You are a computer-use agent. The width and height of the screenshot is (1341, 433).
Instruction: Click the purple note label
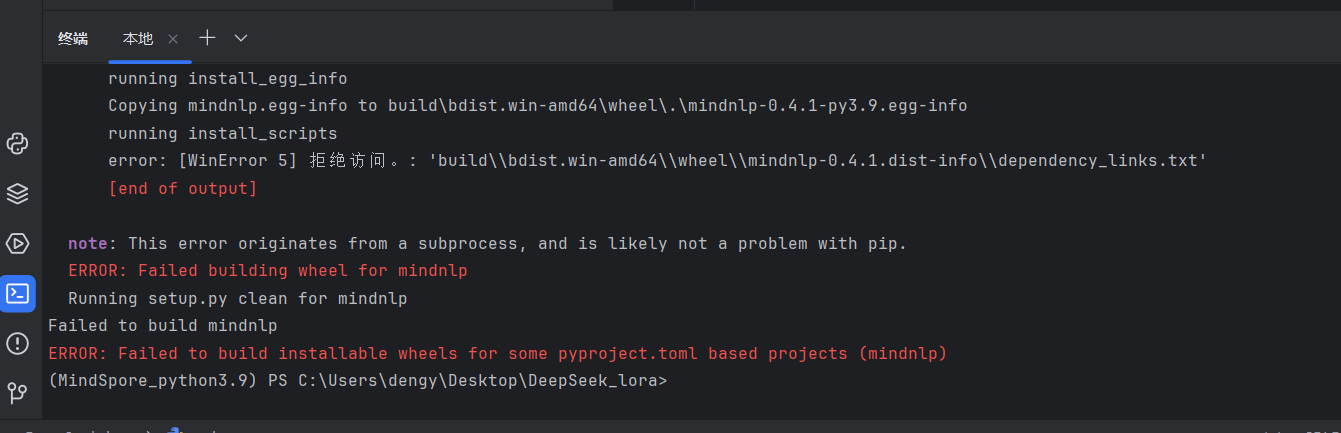tap(88, 243)
